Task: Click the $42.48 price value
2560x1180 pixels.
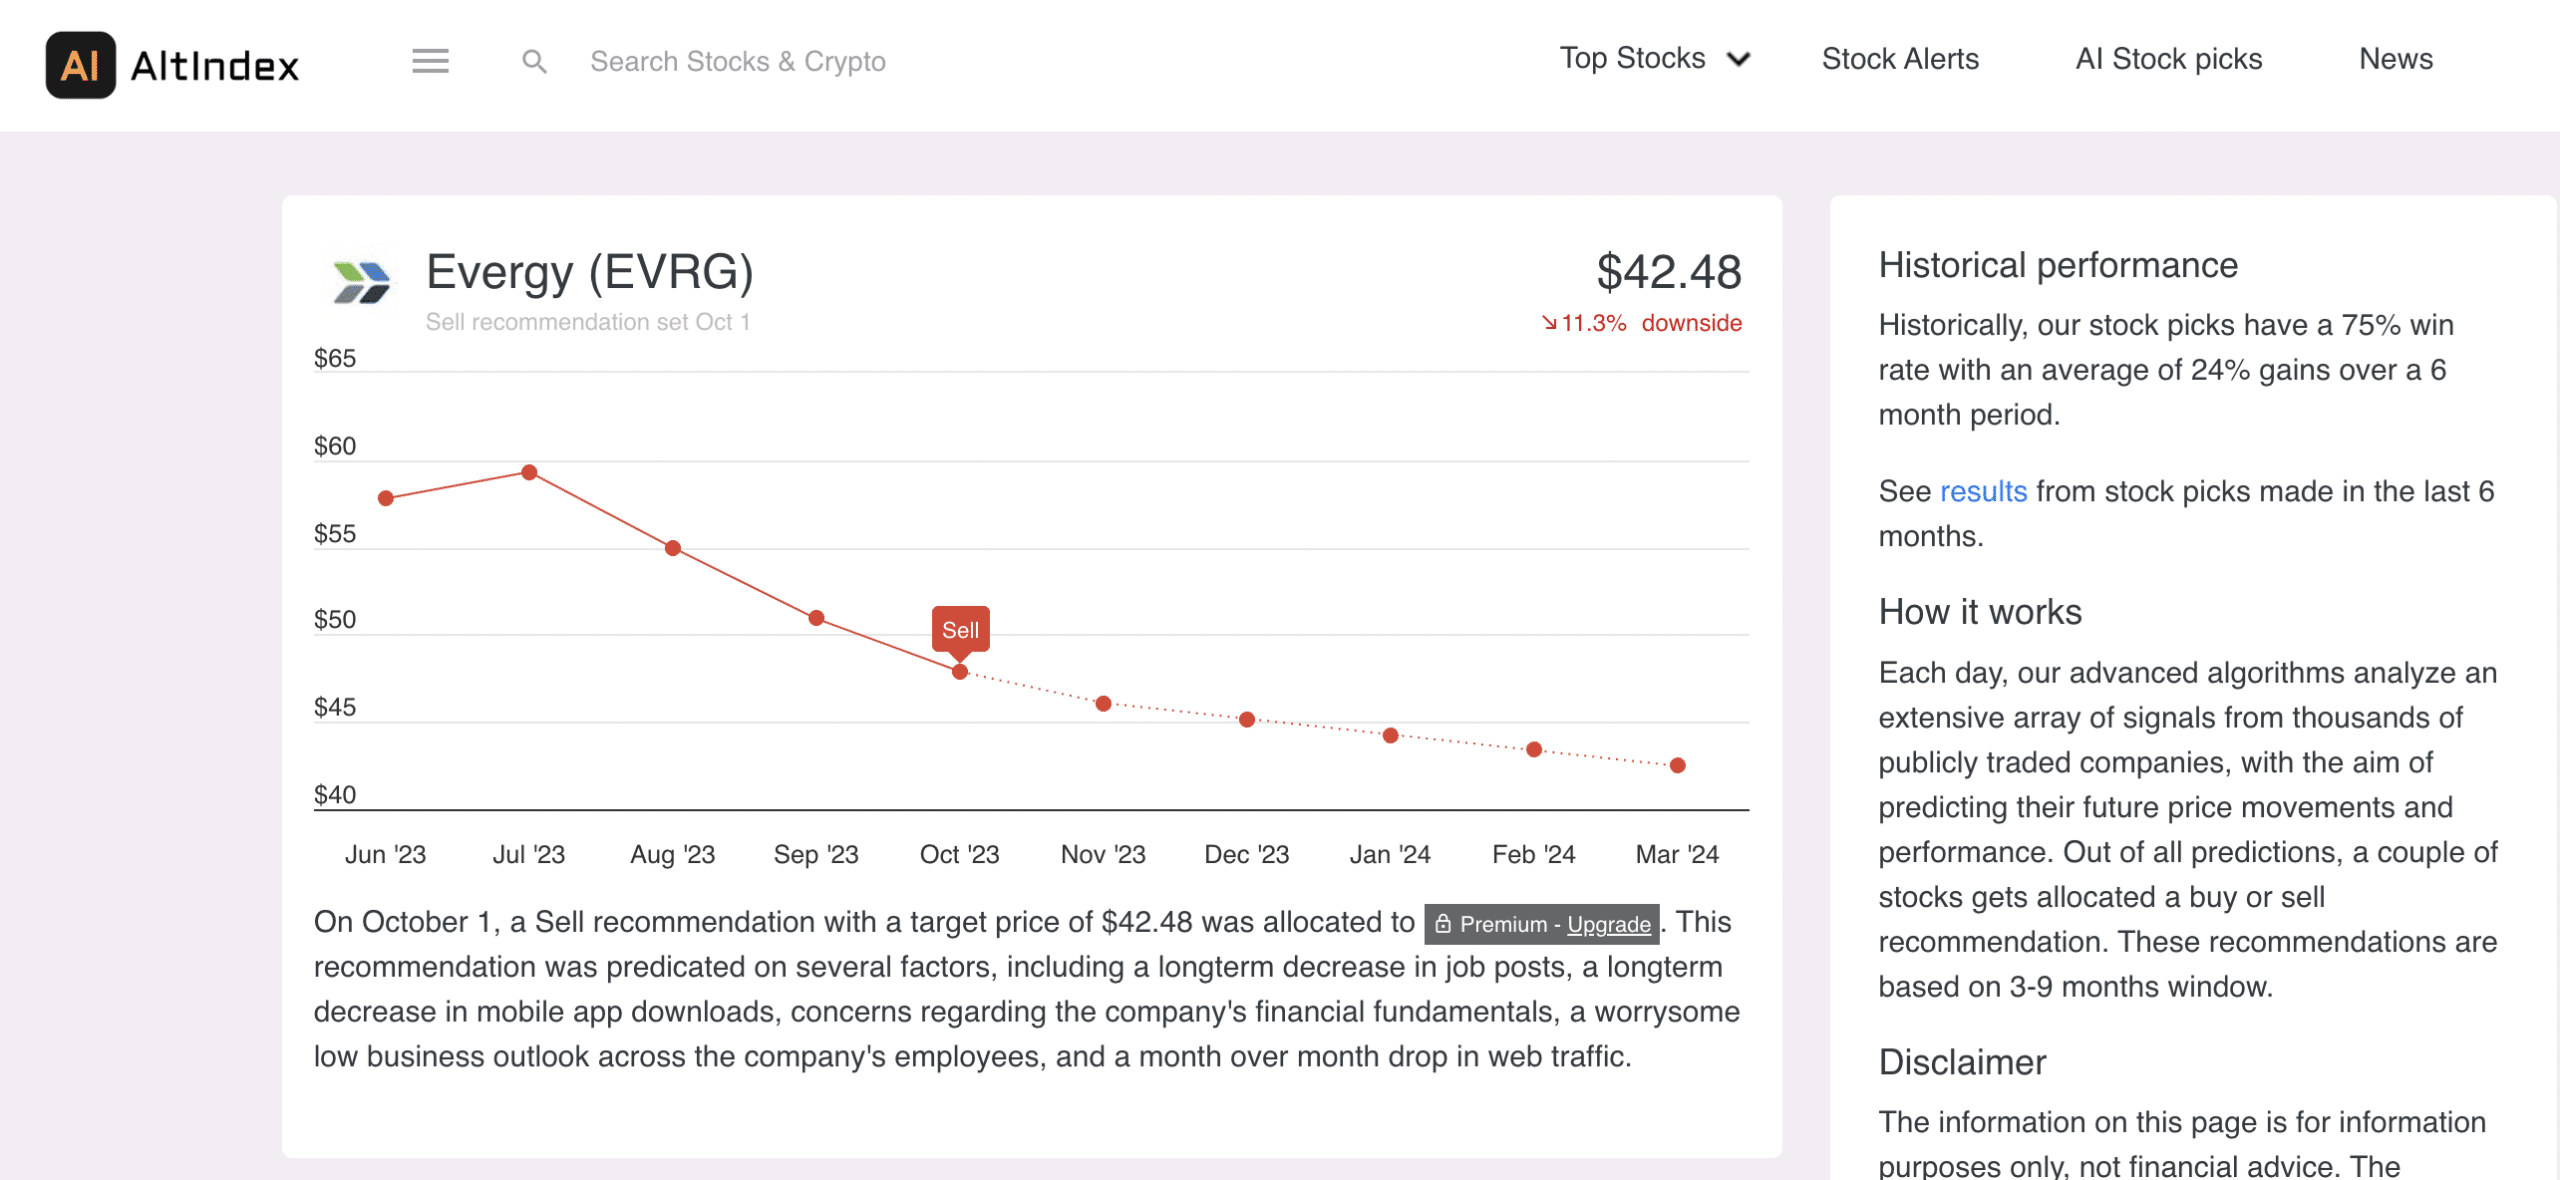Action: 1668,272
